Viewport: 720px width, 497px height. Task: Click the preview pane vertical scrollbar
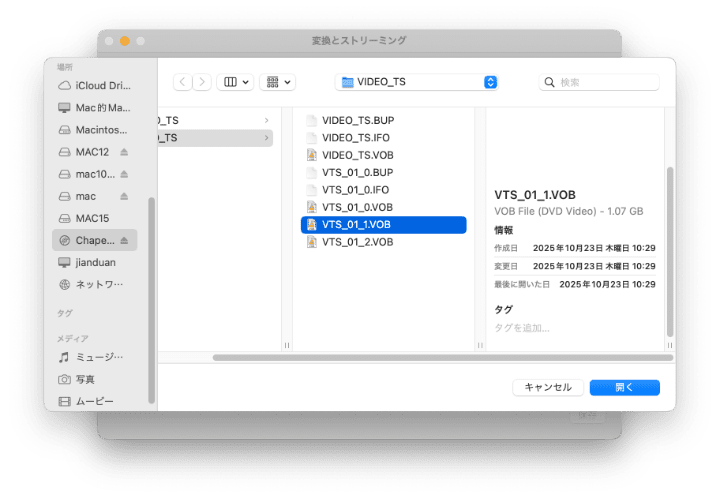tap(670, 252)
